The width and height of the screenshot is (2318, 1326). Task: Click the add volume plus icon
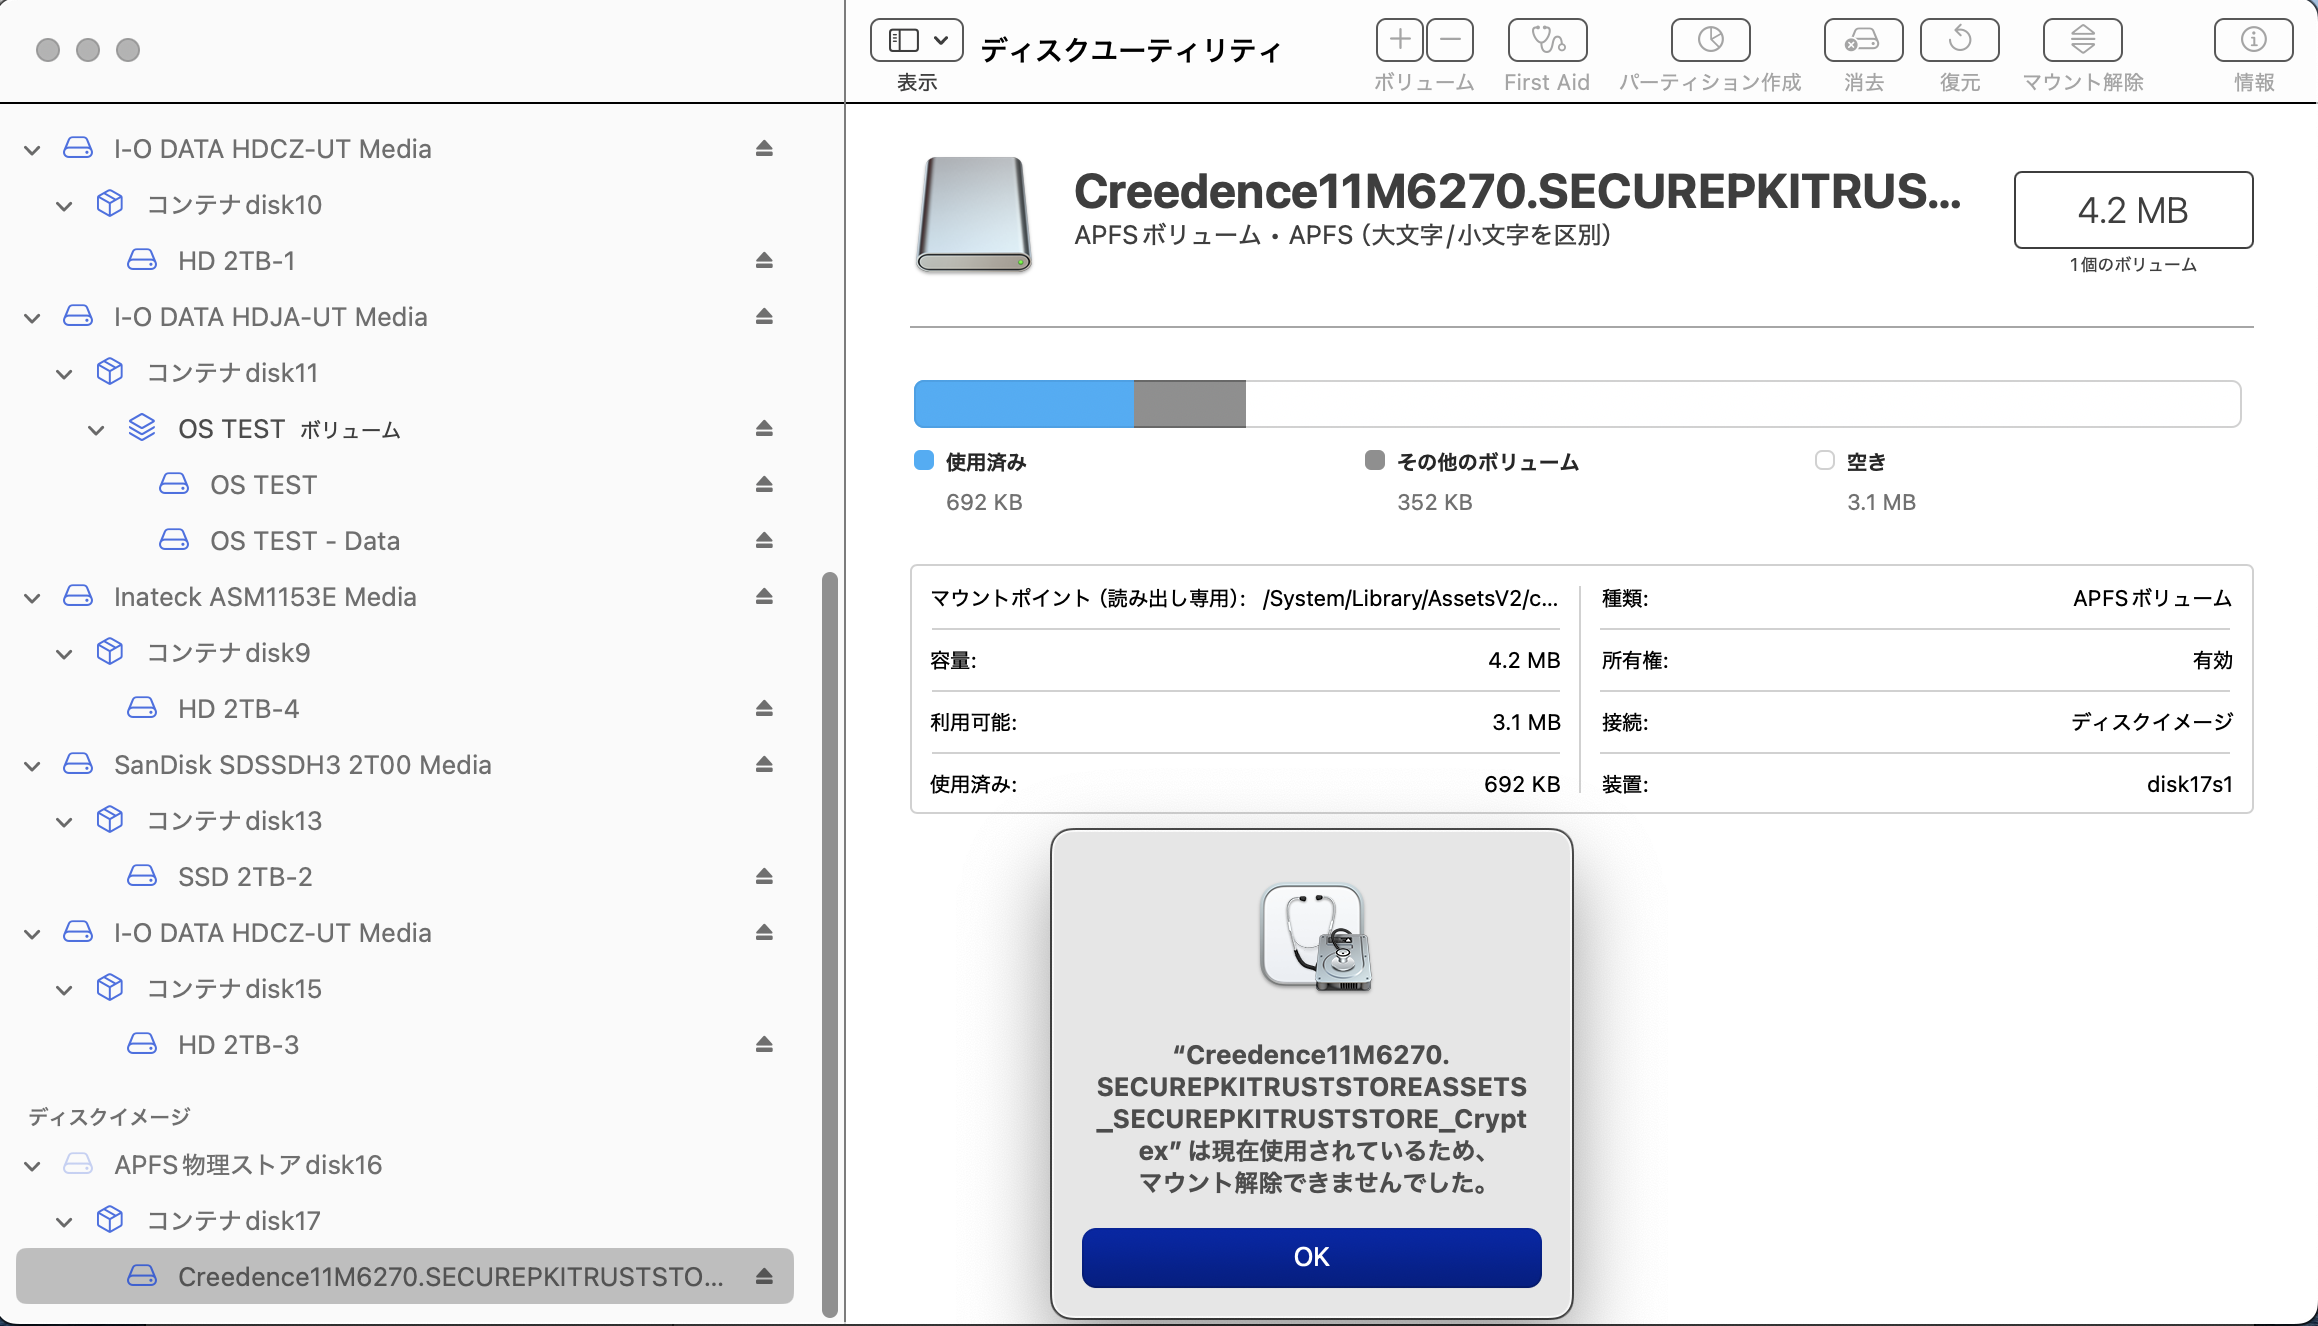pos(1400,41)
